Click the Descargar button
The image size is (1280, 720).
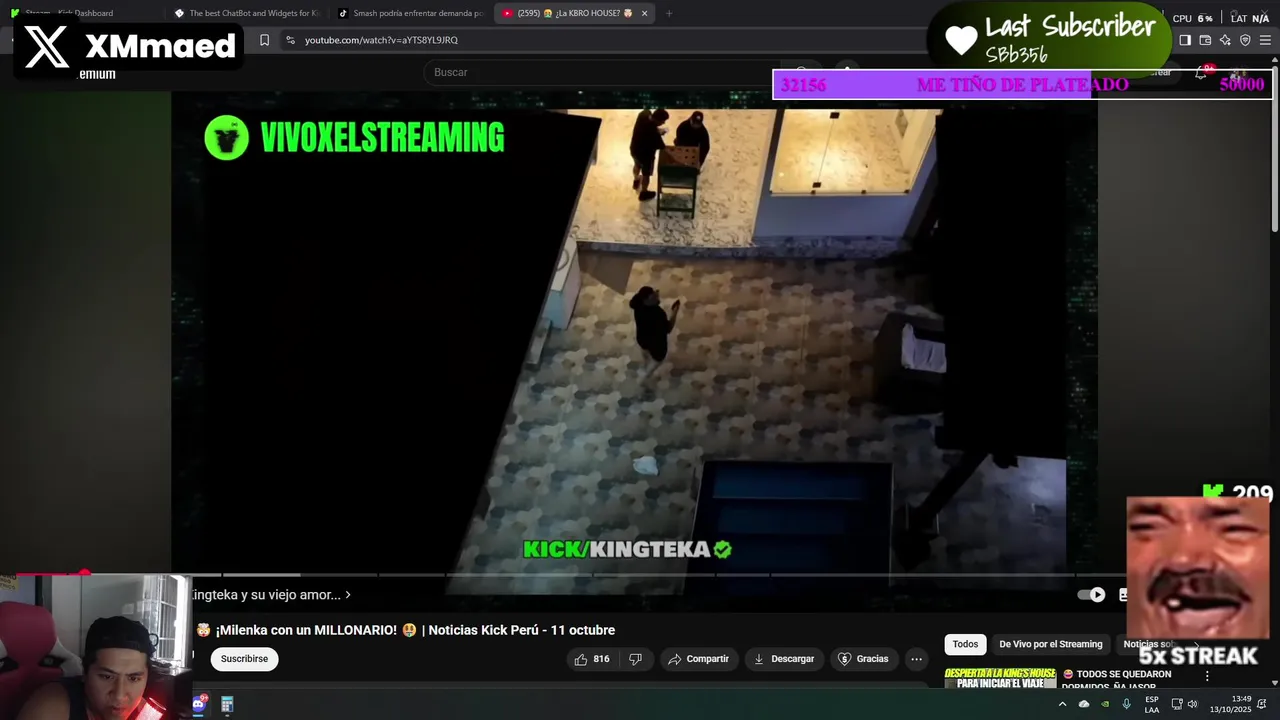(783, 659)
